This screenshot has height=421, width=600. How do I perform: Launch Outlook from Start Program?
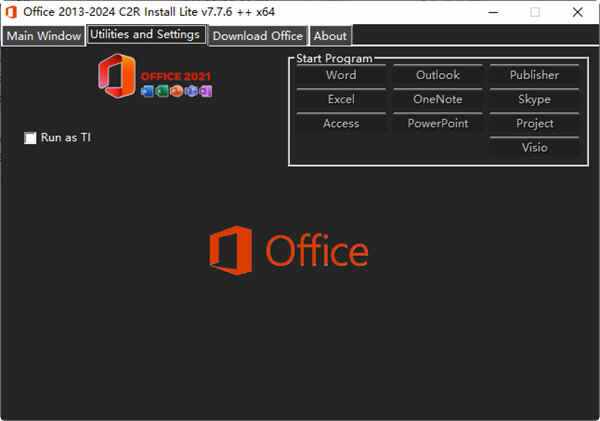click(437, 75)
